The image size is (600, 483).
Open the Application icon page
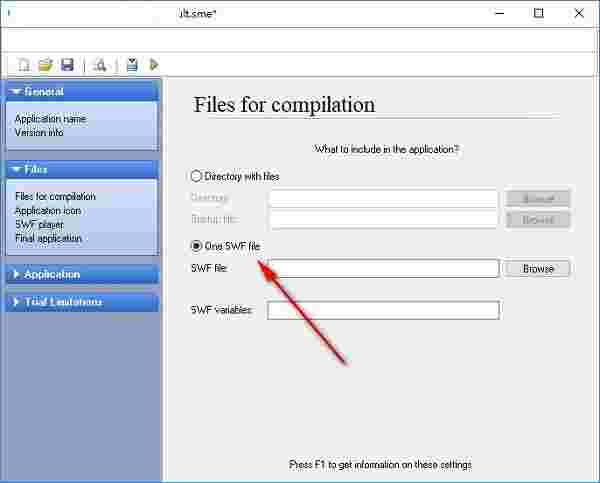point(48,211)
